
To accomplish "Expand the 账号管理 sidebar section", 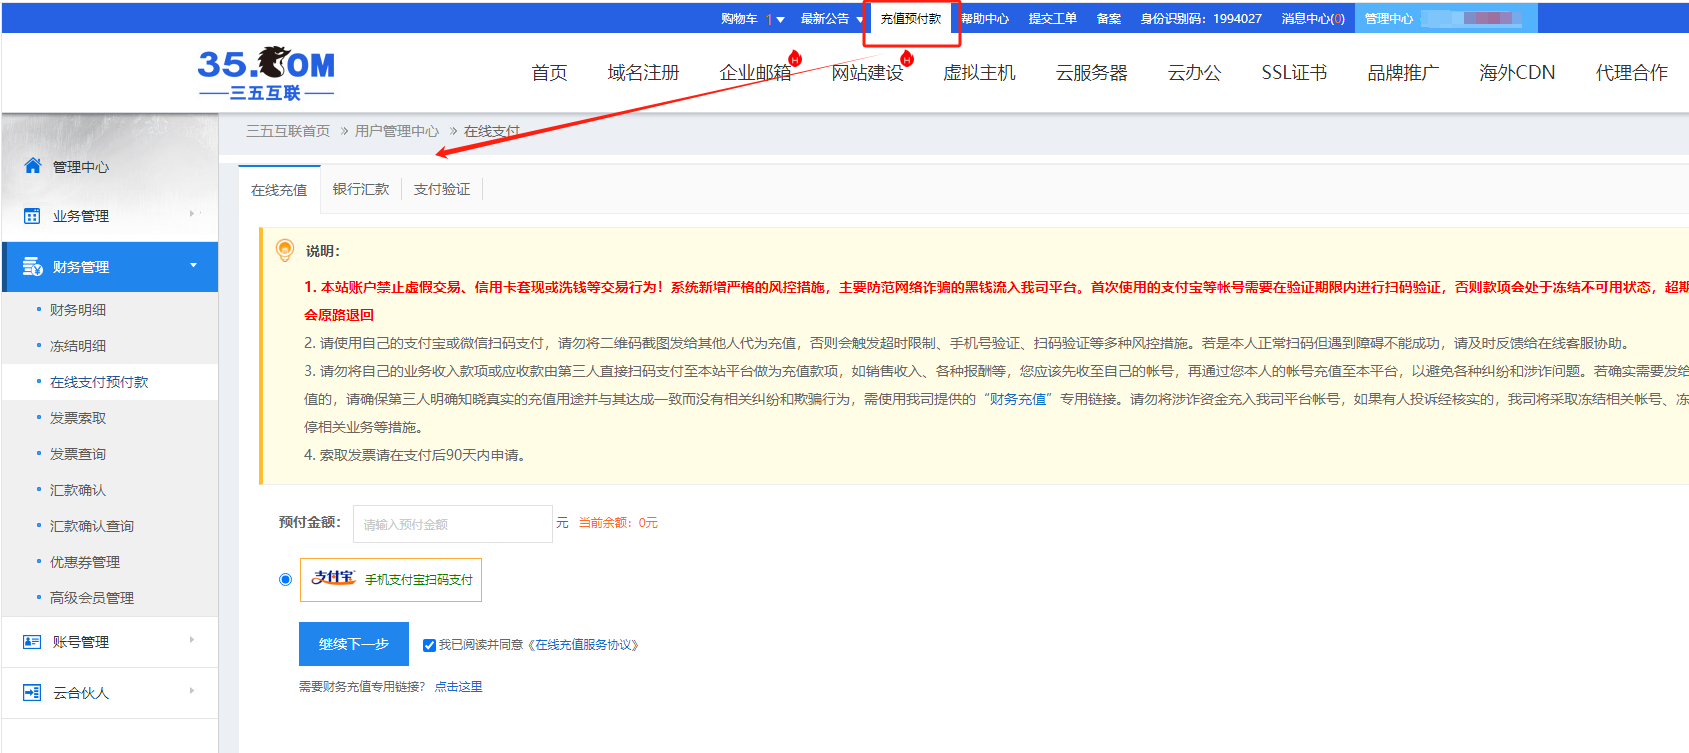I will (x=192, y=641).
